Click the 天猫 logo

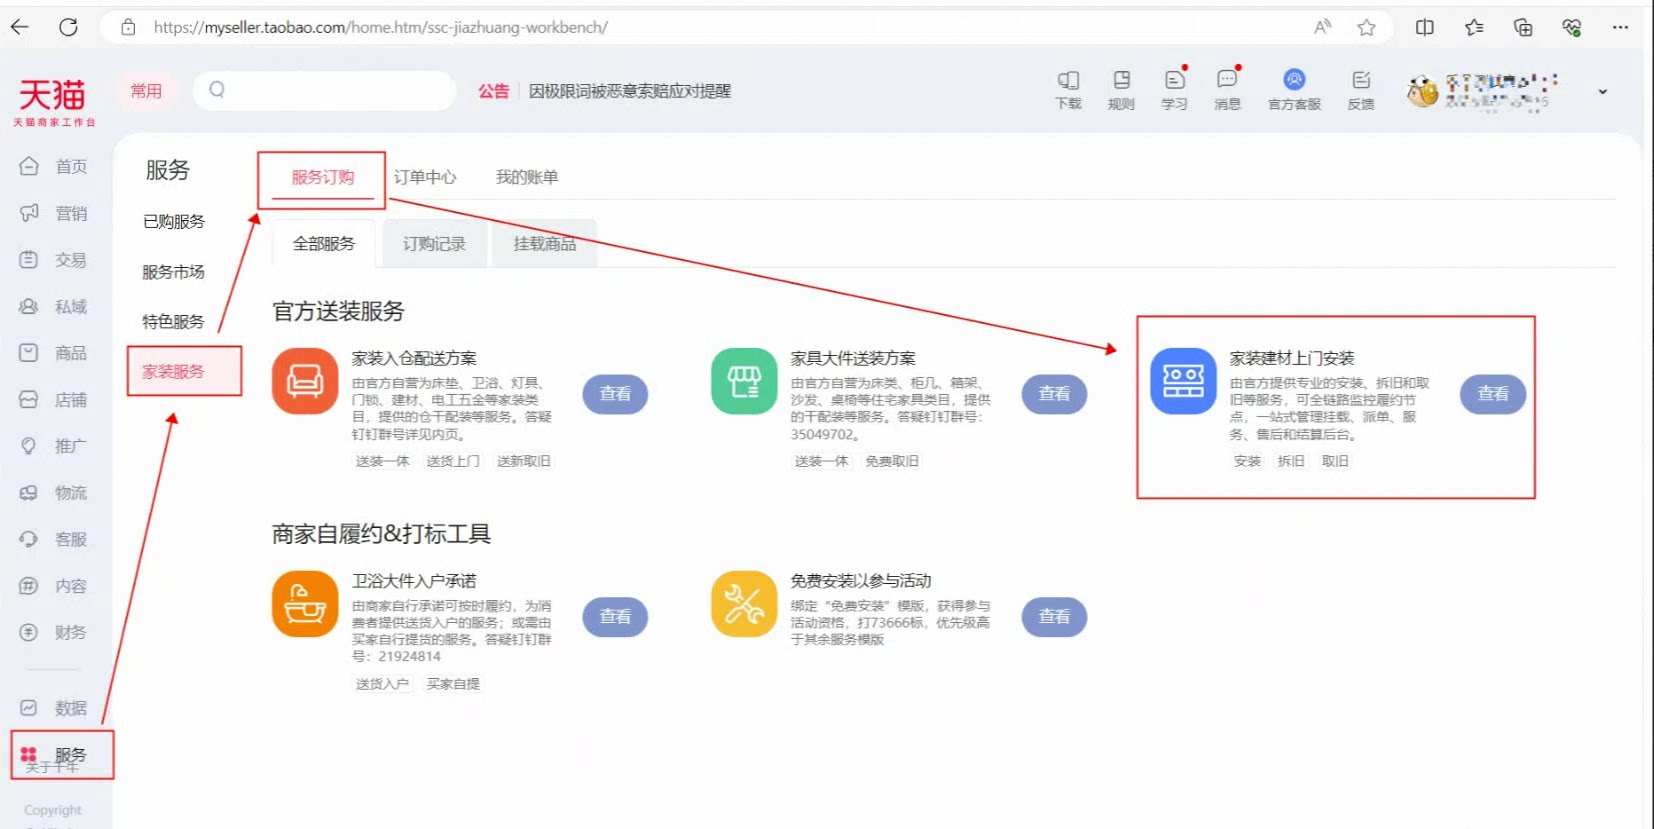pyautogui.click(x=54, y=101)
